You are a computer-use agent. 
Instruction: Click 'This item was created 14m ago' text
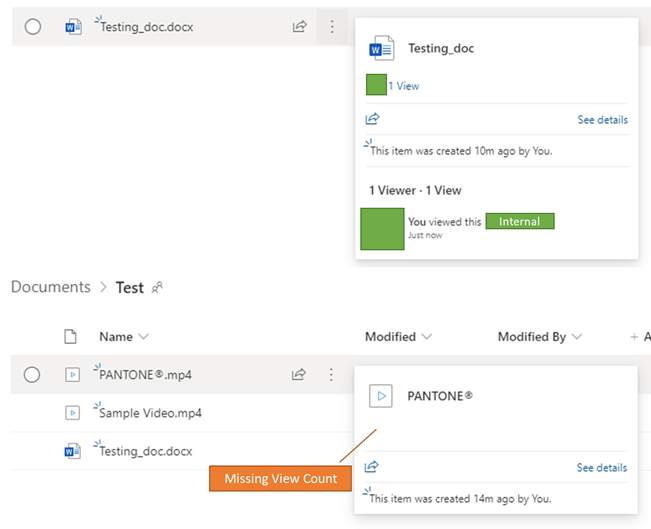click(460, 498)
